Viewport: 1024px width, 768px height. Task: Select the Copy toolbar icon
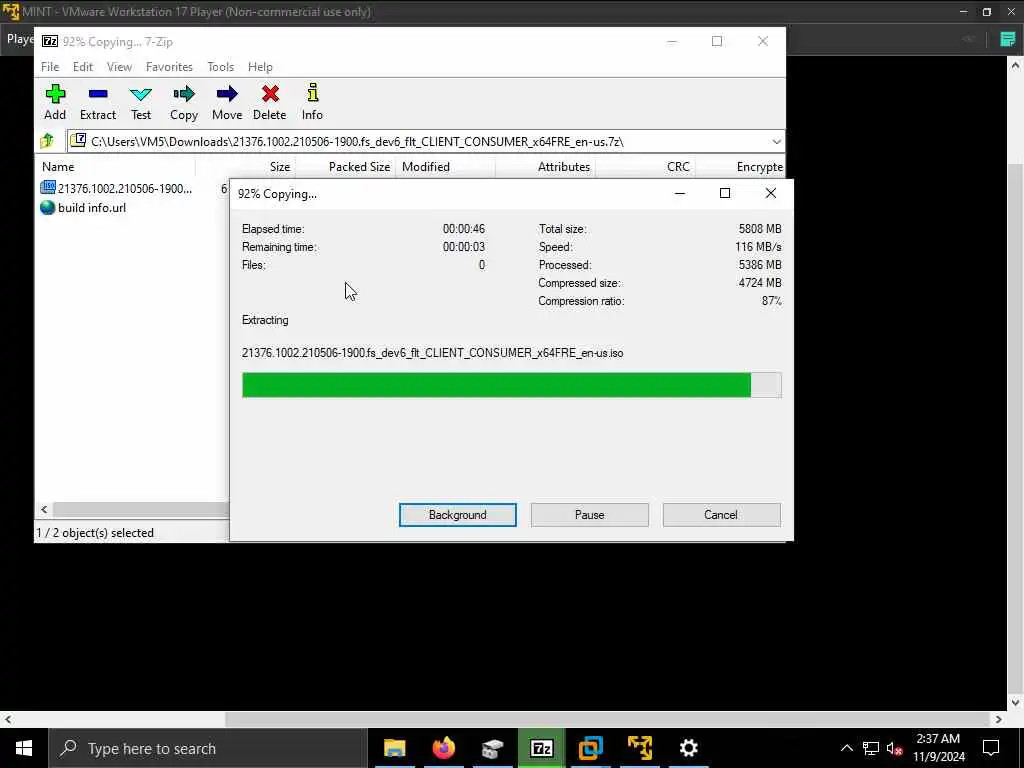click(x=184, y=102)
